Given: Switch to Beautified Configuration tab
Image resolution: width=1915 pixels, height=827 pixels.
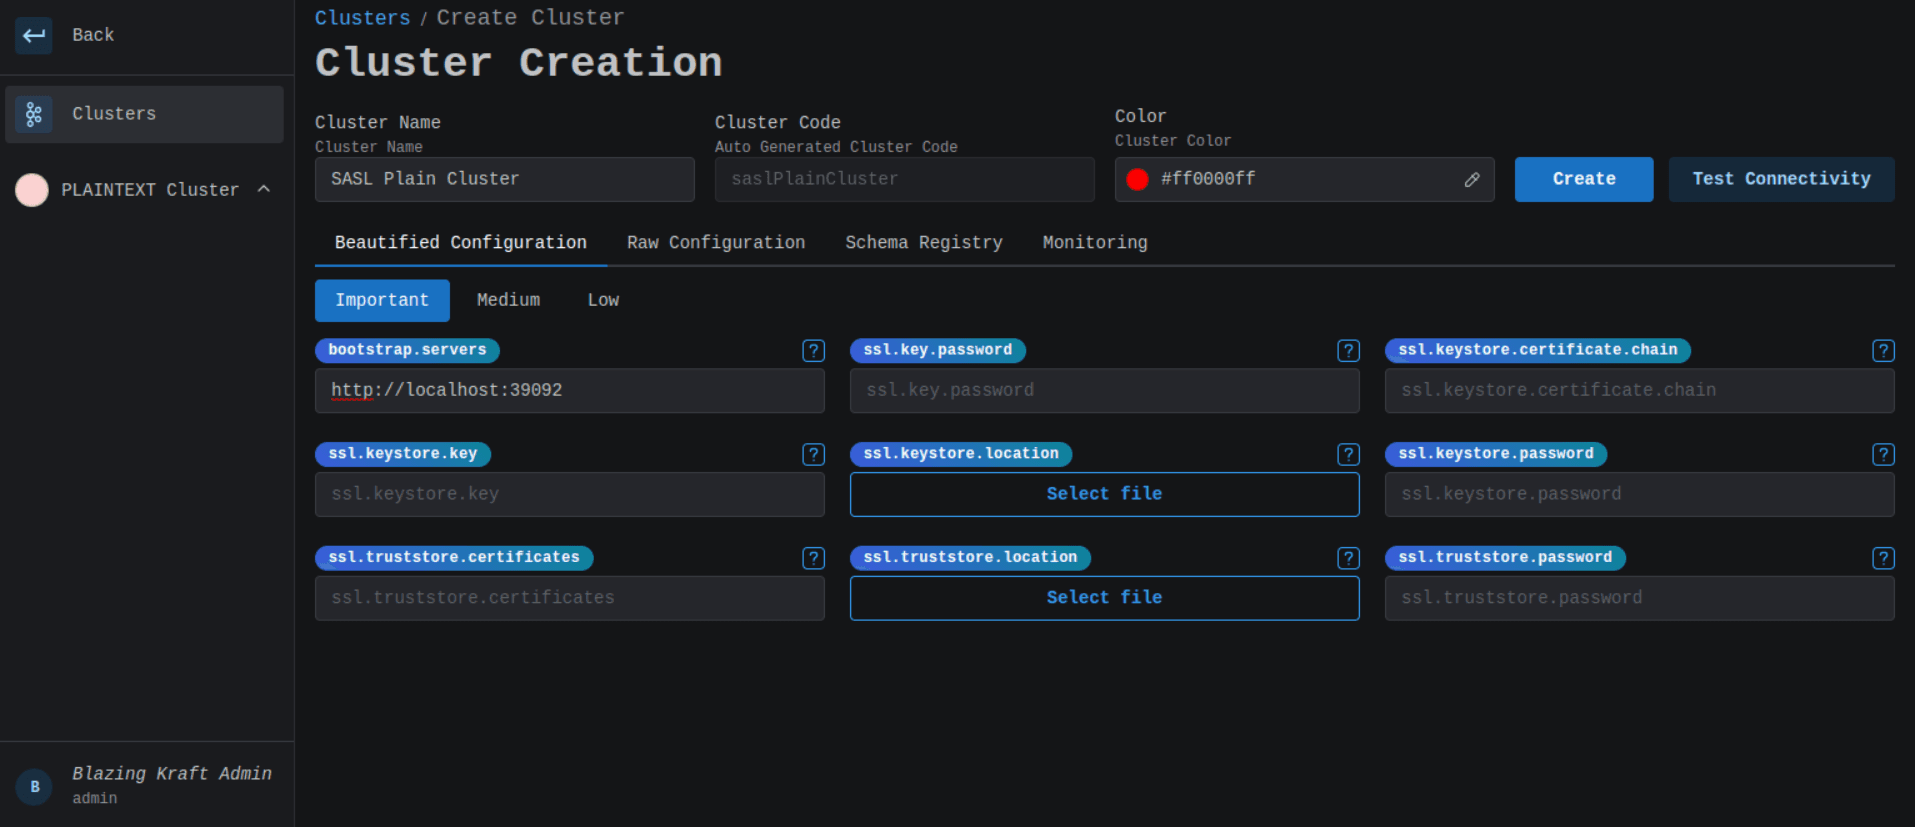Looking at the screenshot, I should (x=461, y=243).
